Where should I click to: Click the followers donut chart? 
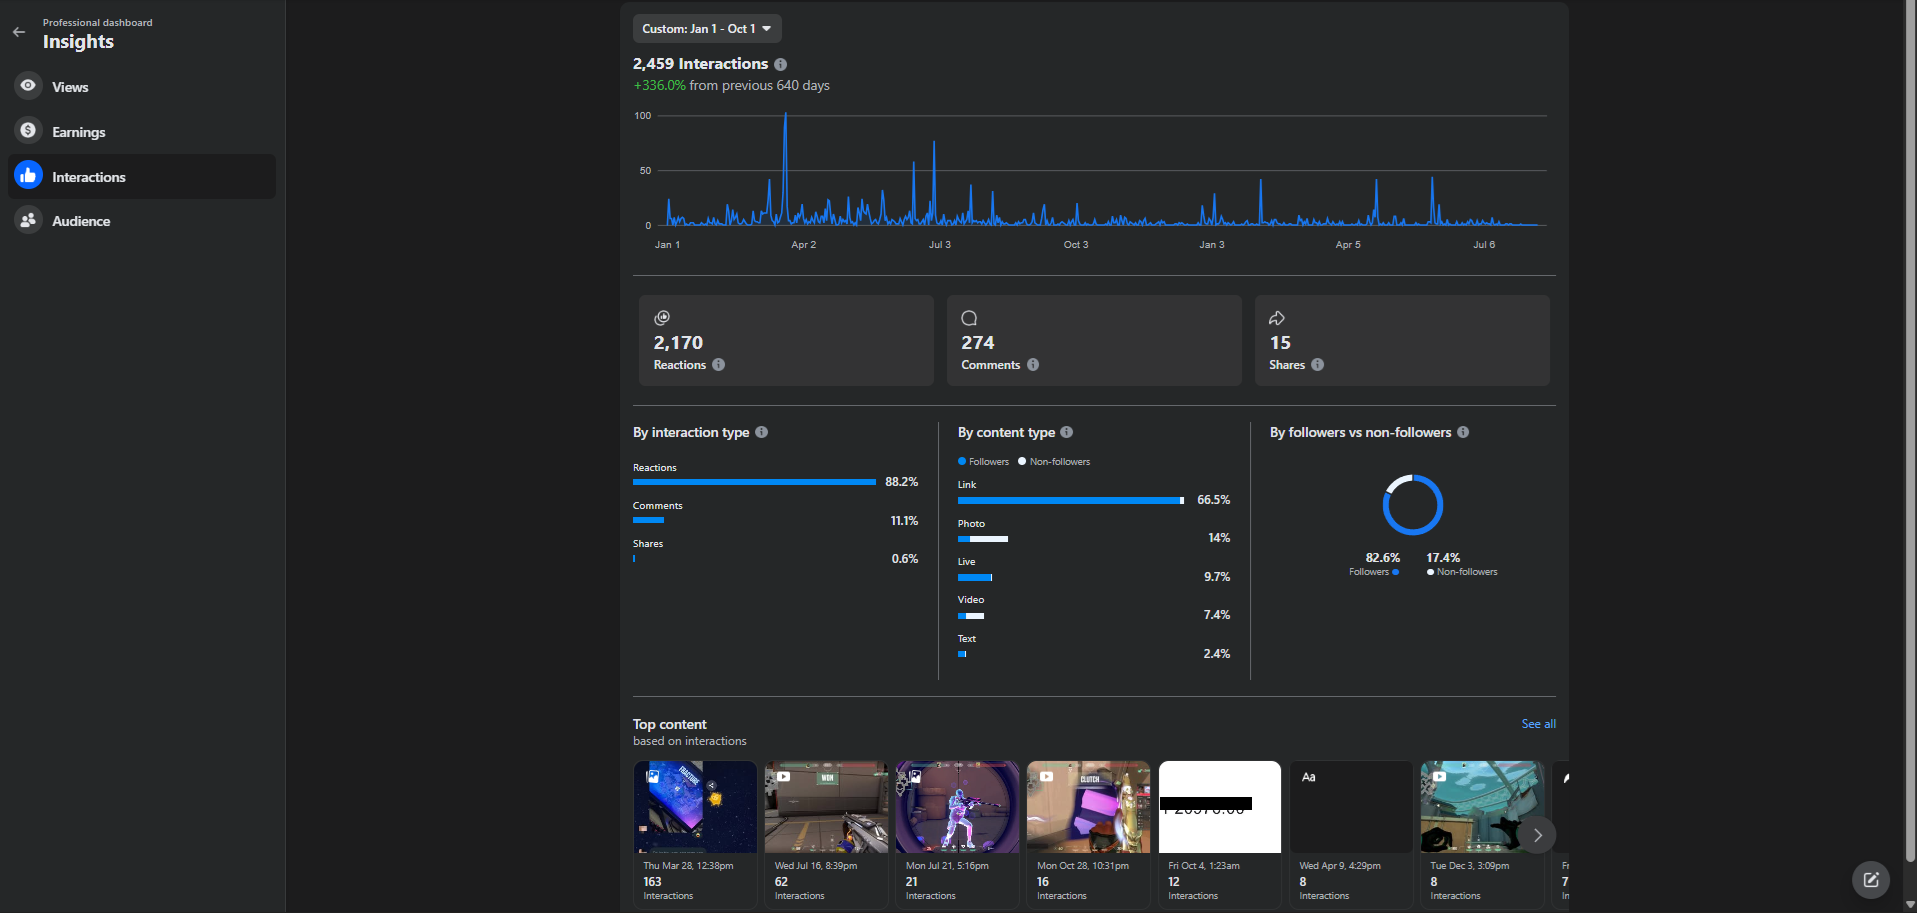point(1412,505)
